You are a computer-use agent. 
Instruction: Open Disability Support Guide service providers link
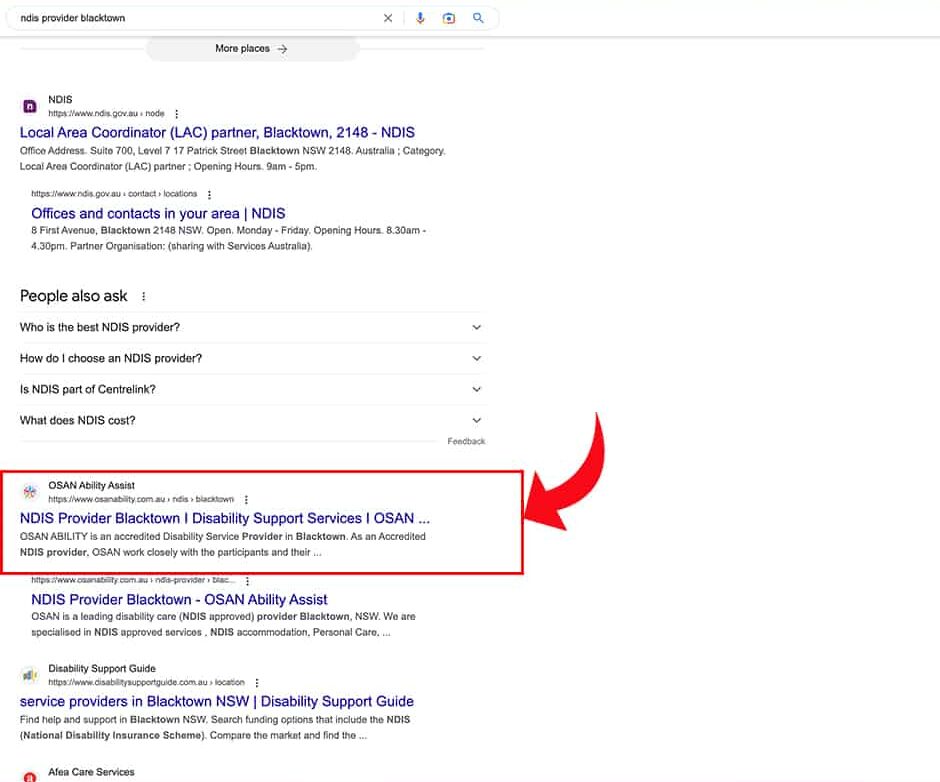[216, 701]
